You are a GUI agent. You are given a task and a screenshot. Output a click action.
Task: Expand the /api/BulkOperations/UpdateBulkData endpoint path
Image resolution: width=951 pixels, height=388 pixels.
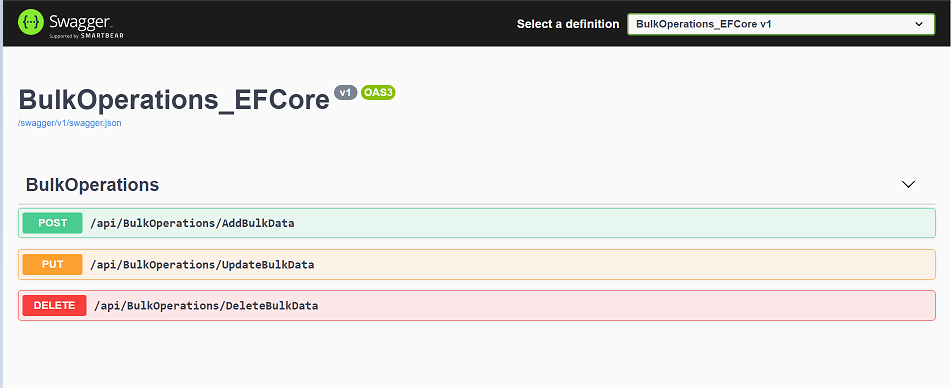202,264
